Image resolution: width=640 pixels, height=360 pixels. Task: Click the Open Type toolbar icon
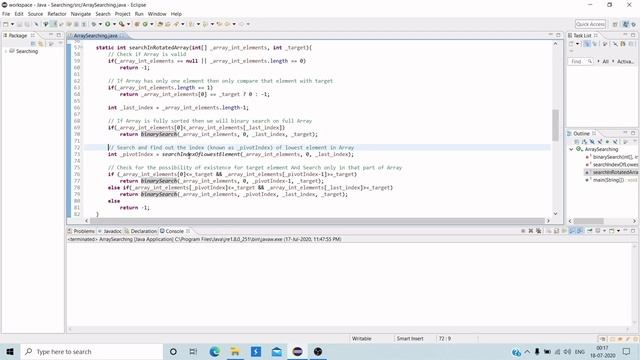click(x=160, y=24)
